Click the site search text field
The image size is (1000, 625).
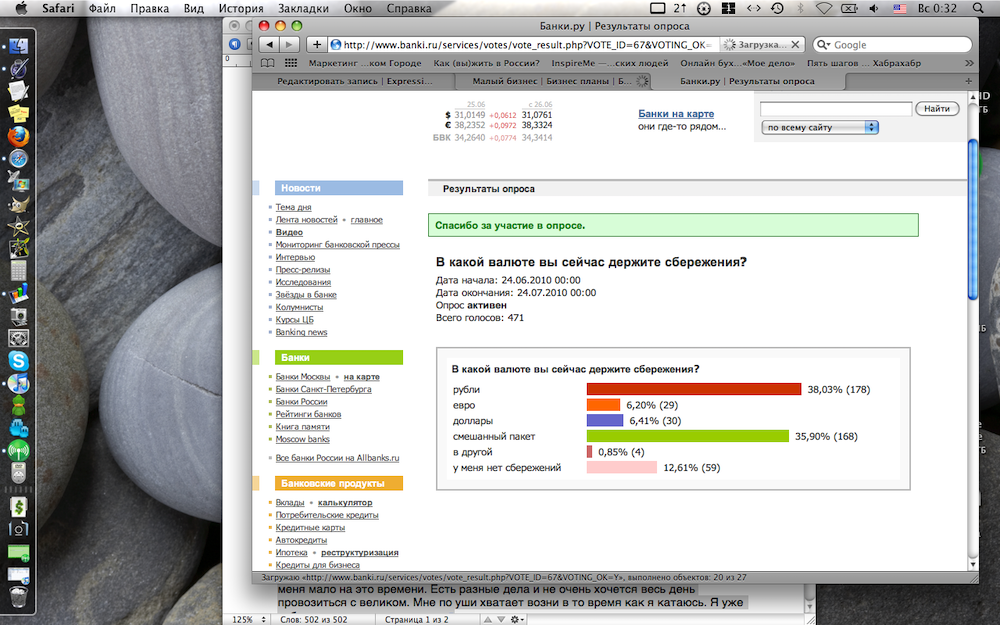pyautogui.click(x=836, y=108)
